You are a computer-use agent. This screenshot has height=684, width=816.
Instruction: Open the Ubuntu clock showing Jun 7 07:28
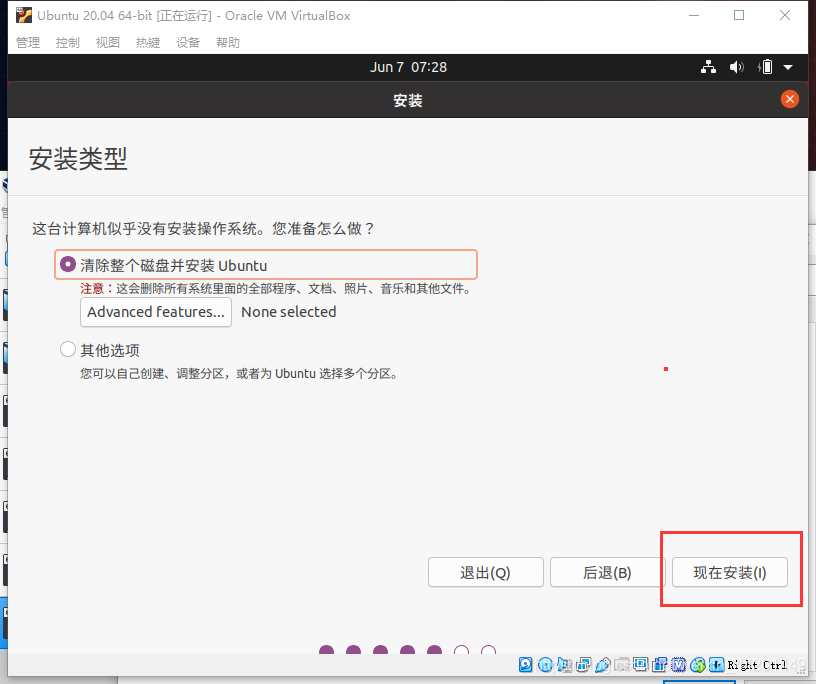(408, 67)
